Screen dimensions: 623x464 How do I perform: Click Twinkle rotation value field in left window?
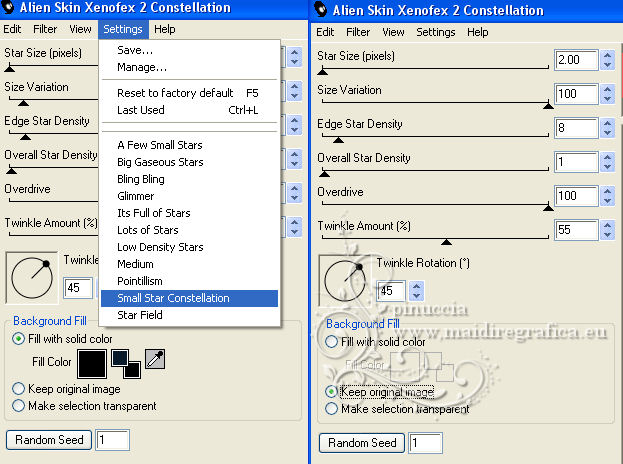78,288
